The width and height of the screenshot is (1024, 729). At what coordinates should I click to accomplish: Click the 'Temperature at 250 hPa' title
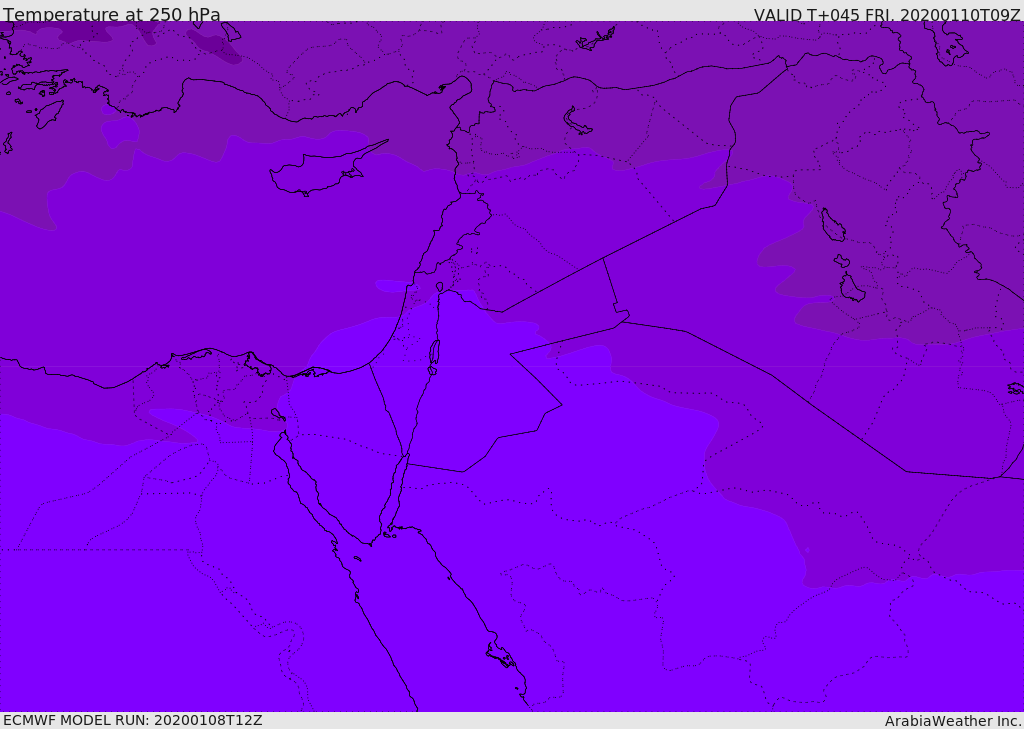112,14
